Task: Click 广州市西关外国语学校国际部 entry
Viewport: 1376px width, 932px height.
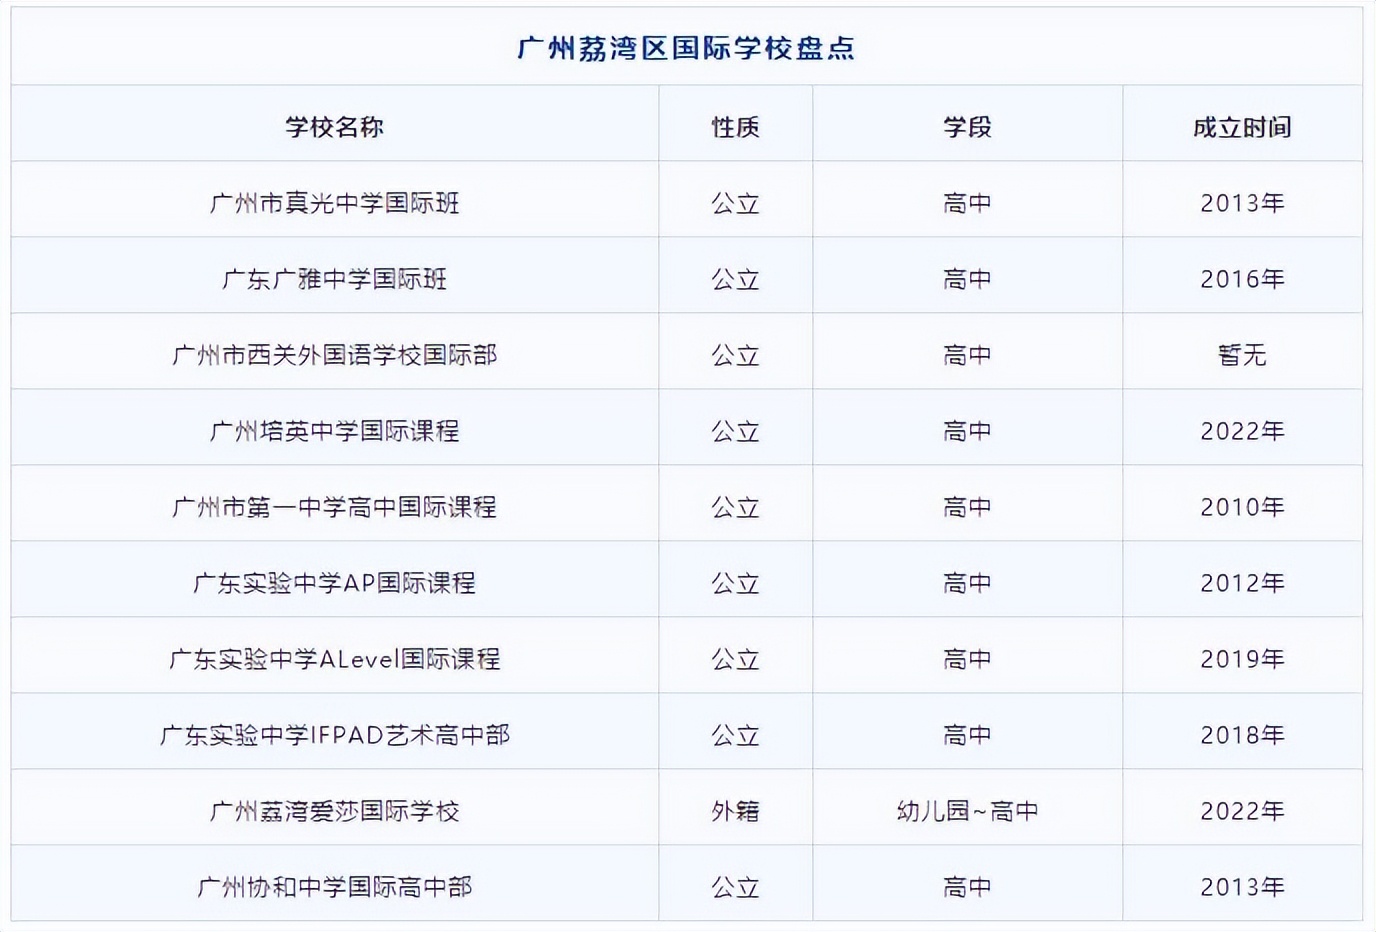Action: [x=334, y=354]
